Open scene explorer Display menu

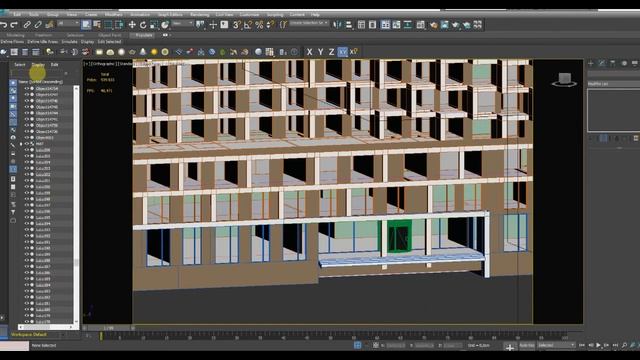tap(38, 65)
